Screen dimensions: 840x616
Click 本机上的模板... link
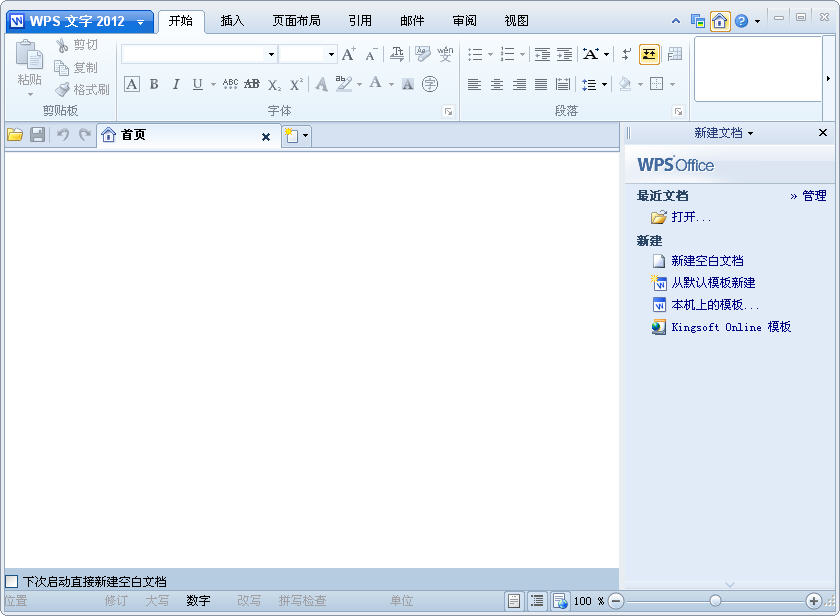(715, 305)
